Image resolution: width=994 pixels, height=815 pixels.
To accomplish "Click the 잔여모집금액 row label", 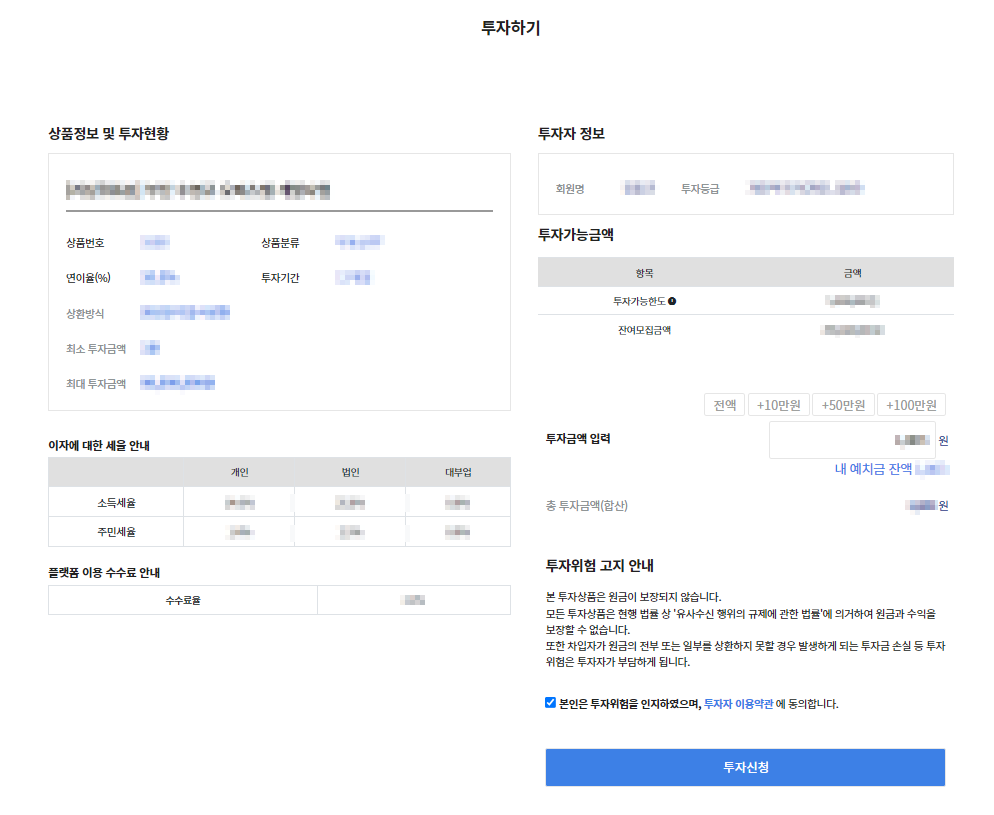I will (644, 330).
